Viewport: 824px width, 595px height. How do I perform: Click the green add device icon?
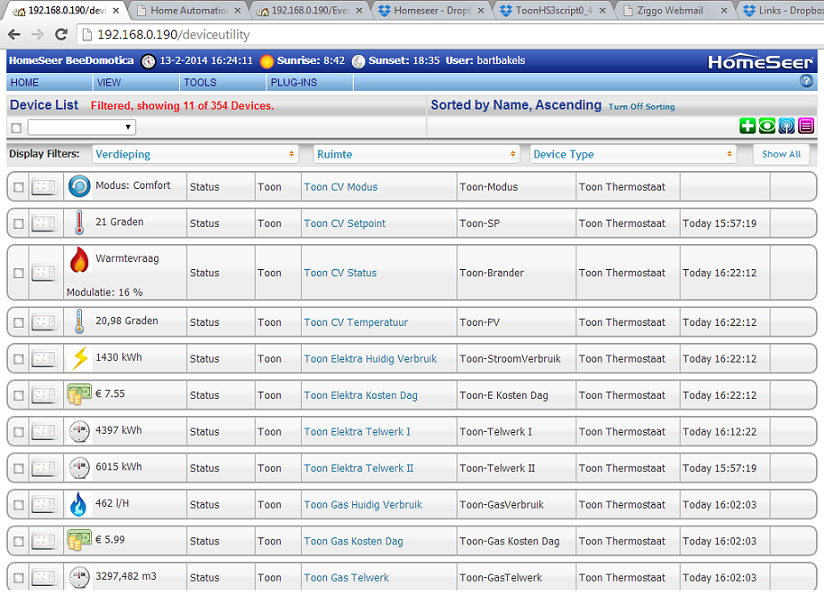point(747,126)
